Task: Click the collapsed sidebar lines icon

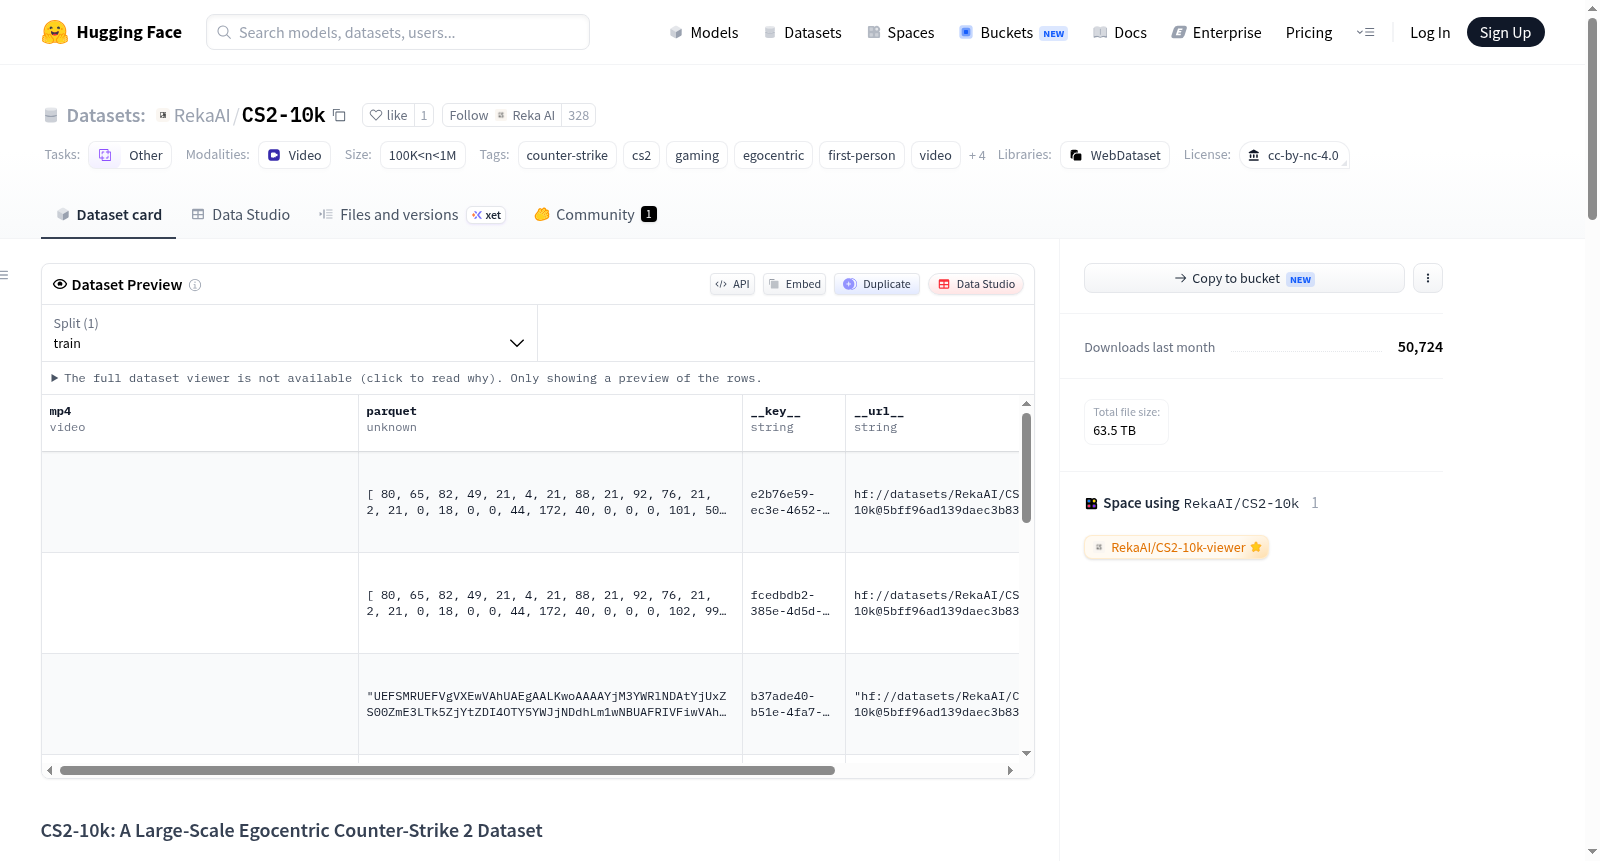Action: [4, 275]
